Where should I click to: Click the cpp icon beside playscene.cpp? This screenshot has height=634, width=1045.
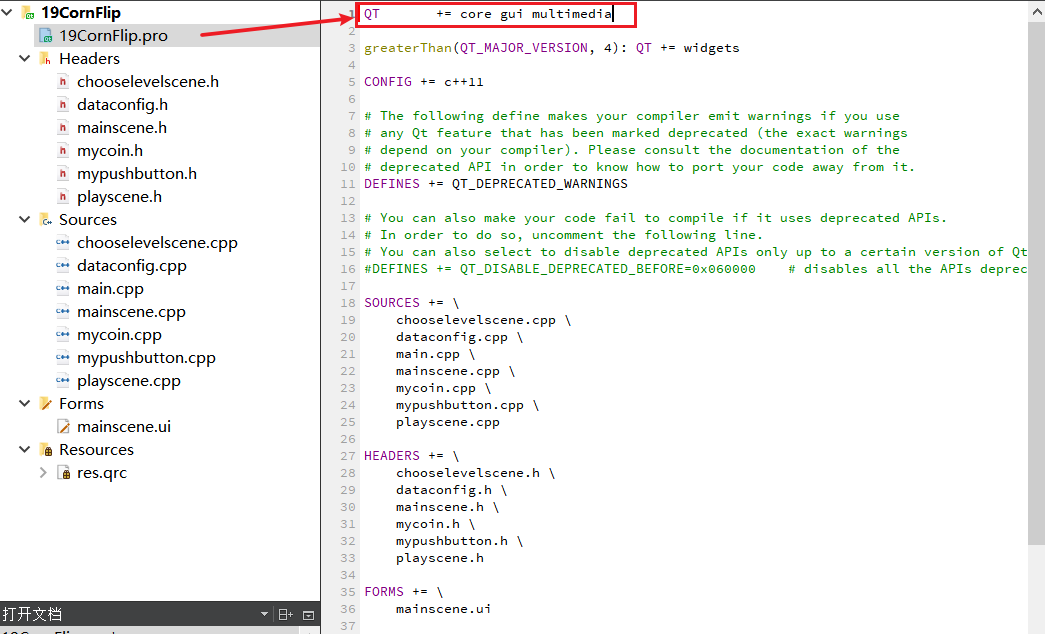pos(63,381)
